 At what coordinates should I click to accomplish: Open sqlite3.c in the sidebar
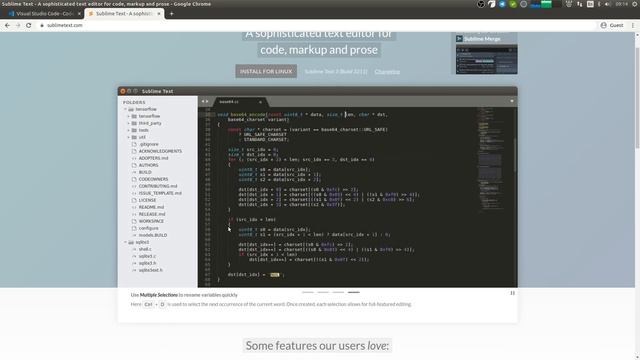(x=147, y=256)
